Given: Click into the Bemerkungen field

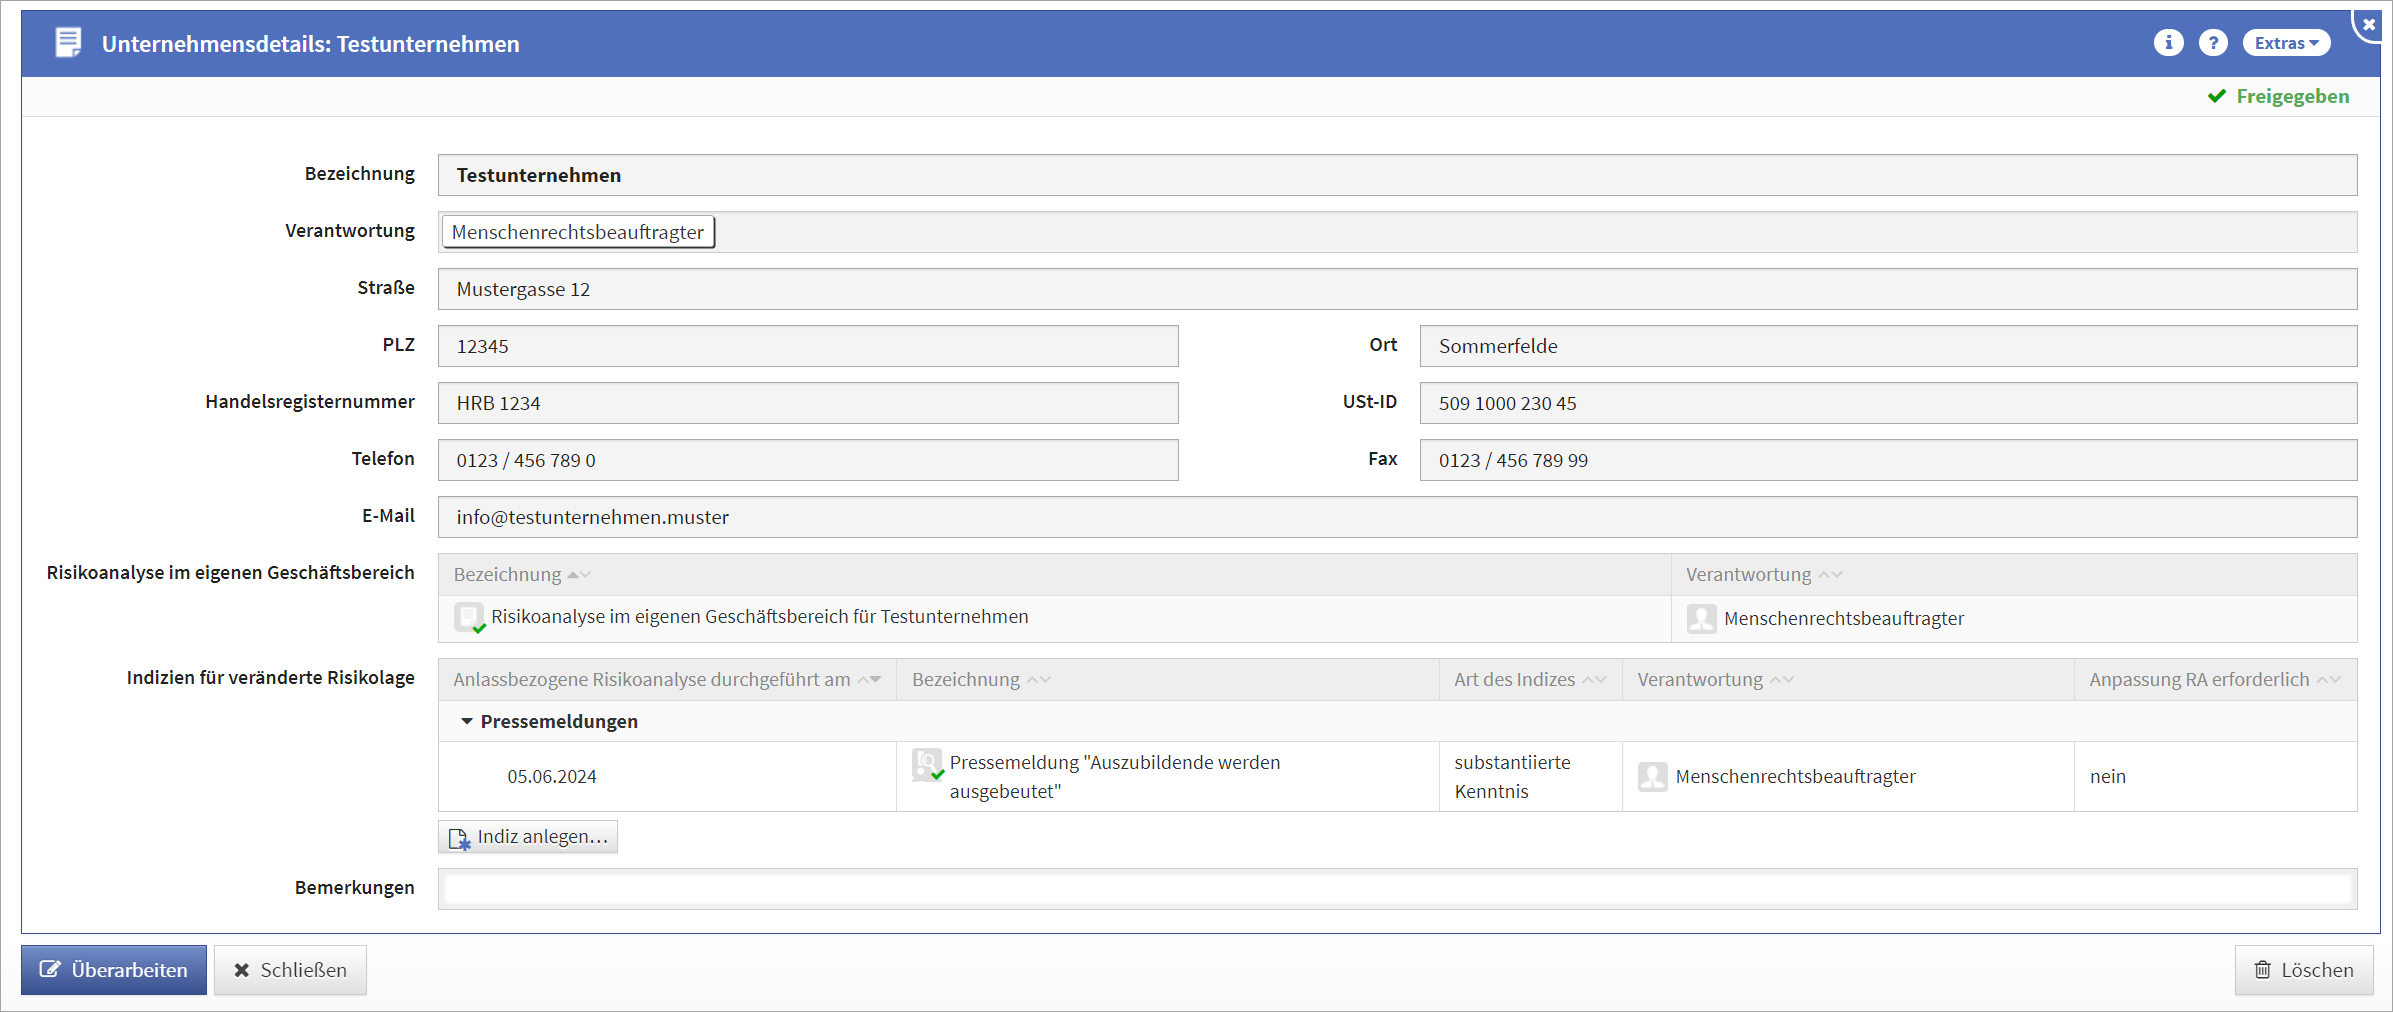Looking at the screenshot, I should click(x=1396, y=888).
